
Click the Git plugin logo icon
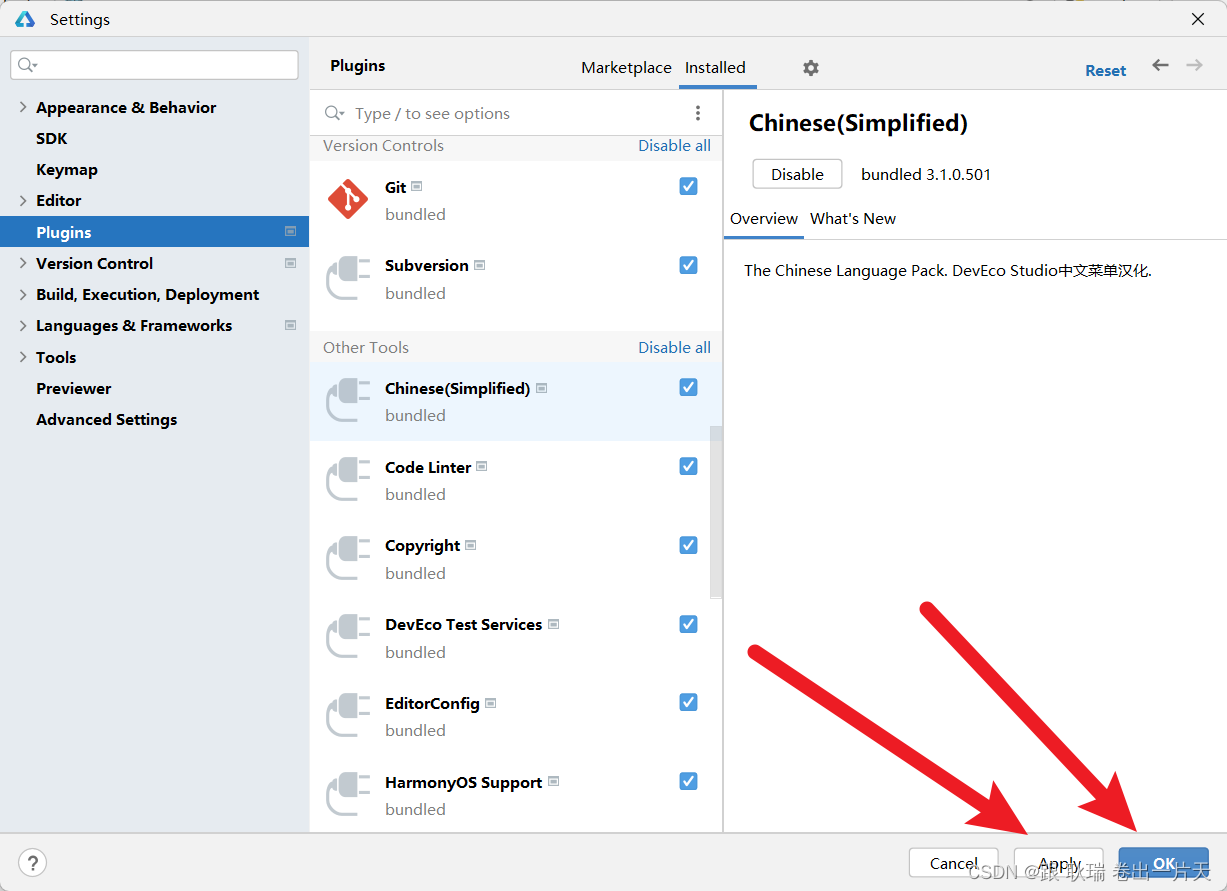[348, 199]
